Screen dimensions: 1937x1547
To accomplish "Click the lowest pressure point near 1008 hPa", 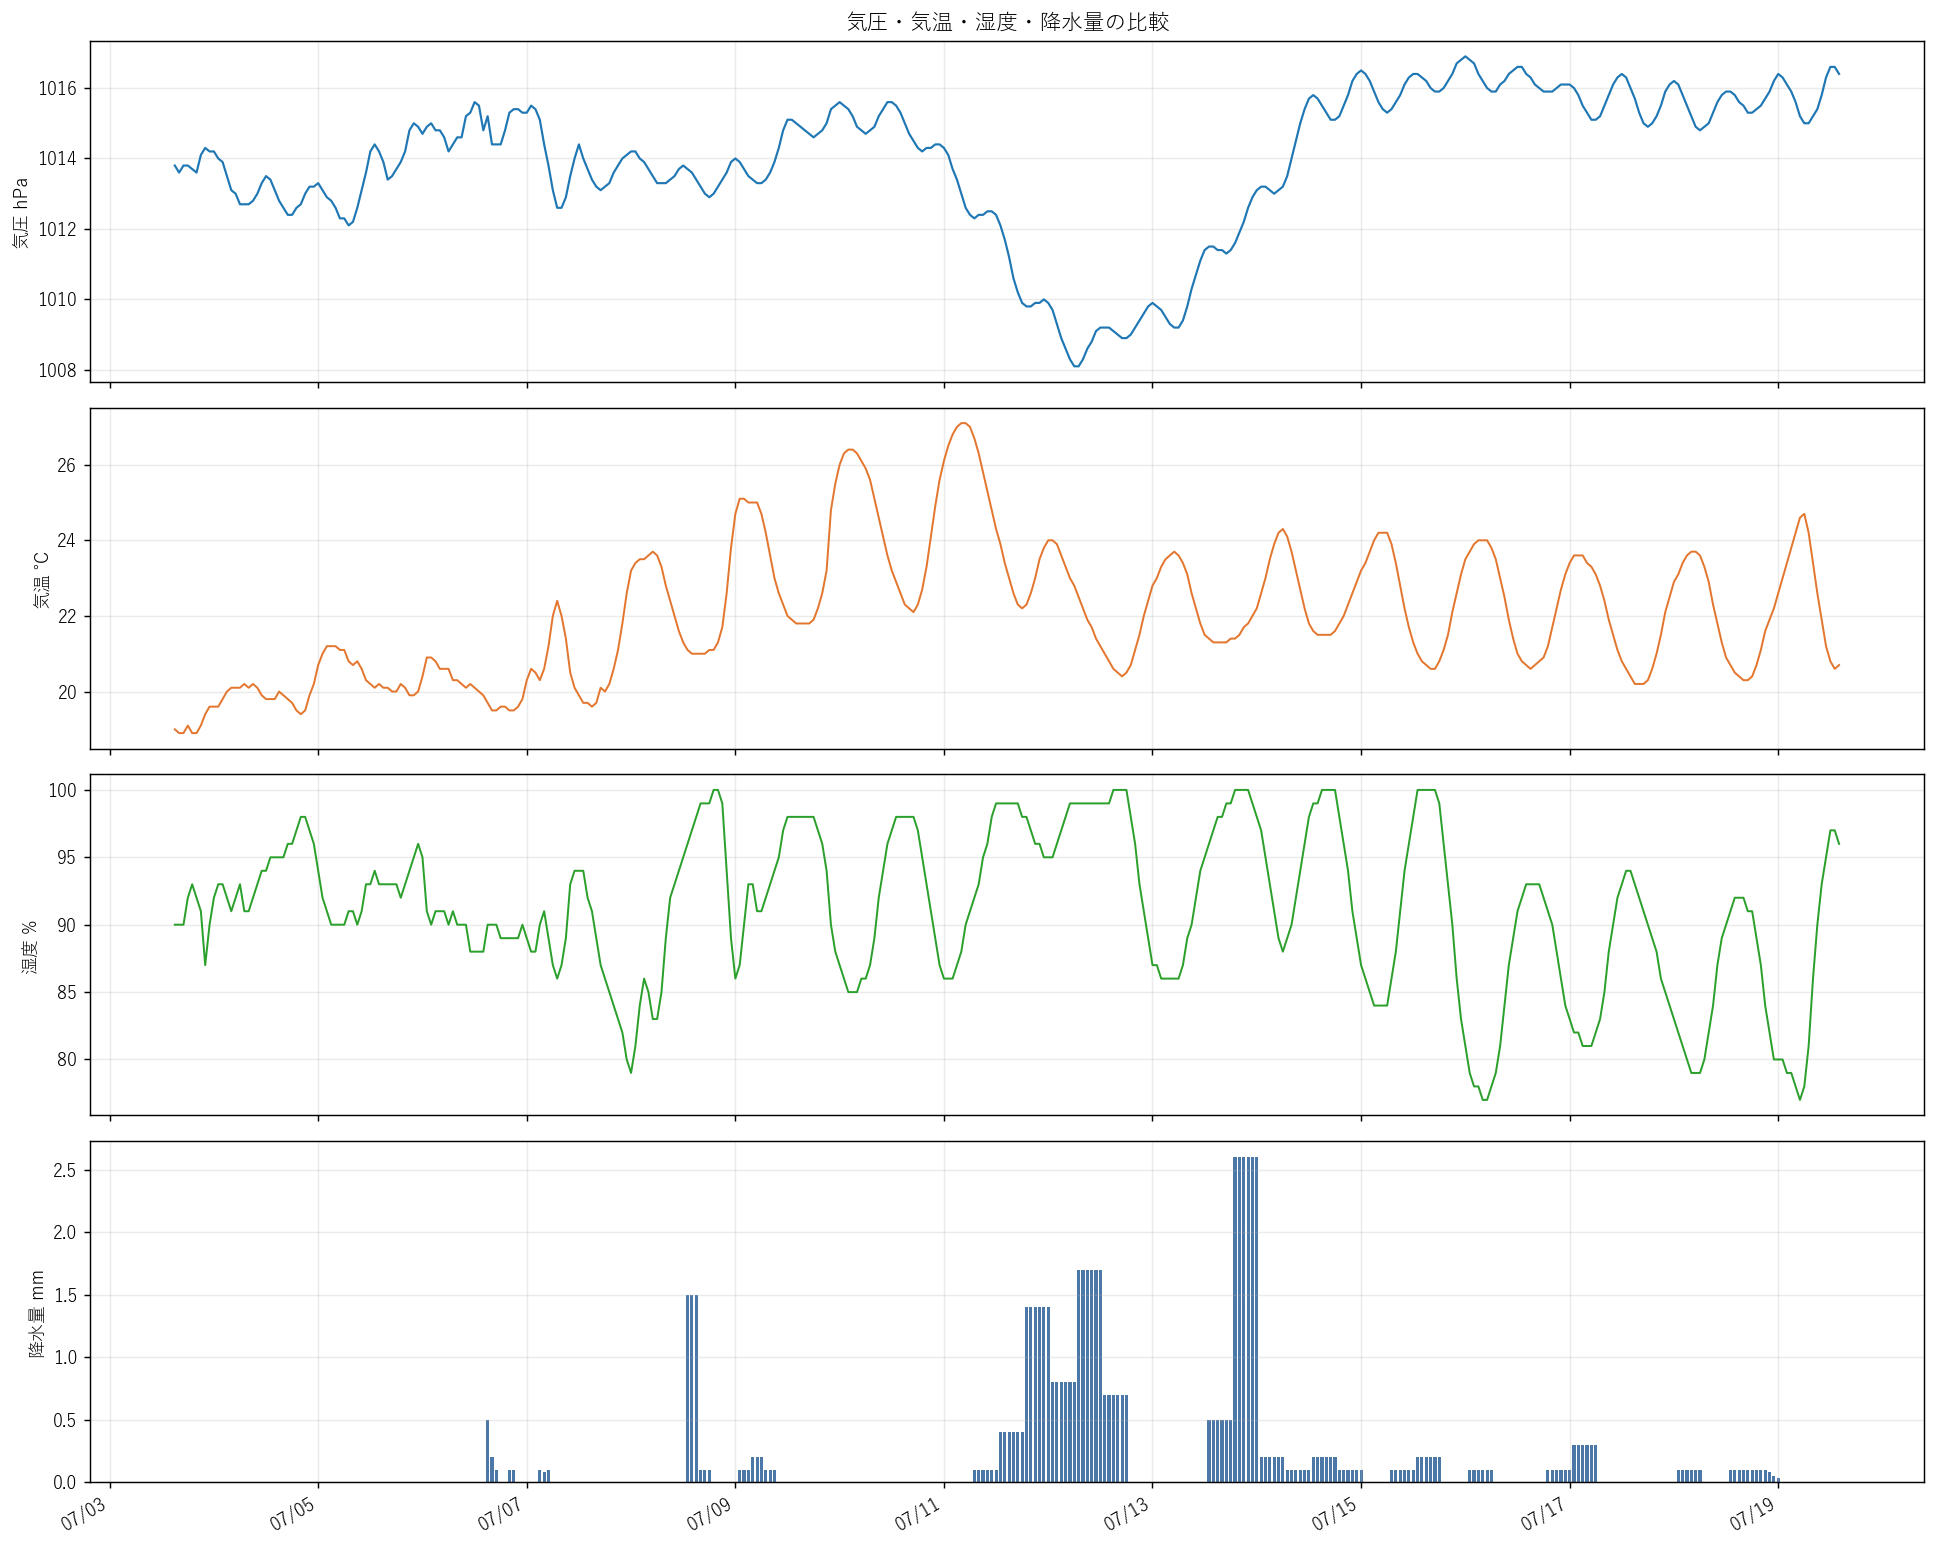I will [x=1076, y=366].
